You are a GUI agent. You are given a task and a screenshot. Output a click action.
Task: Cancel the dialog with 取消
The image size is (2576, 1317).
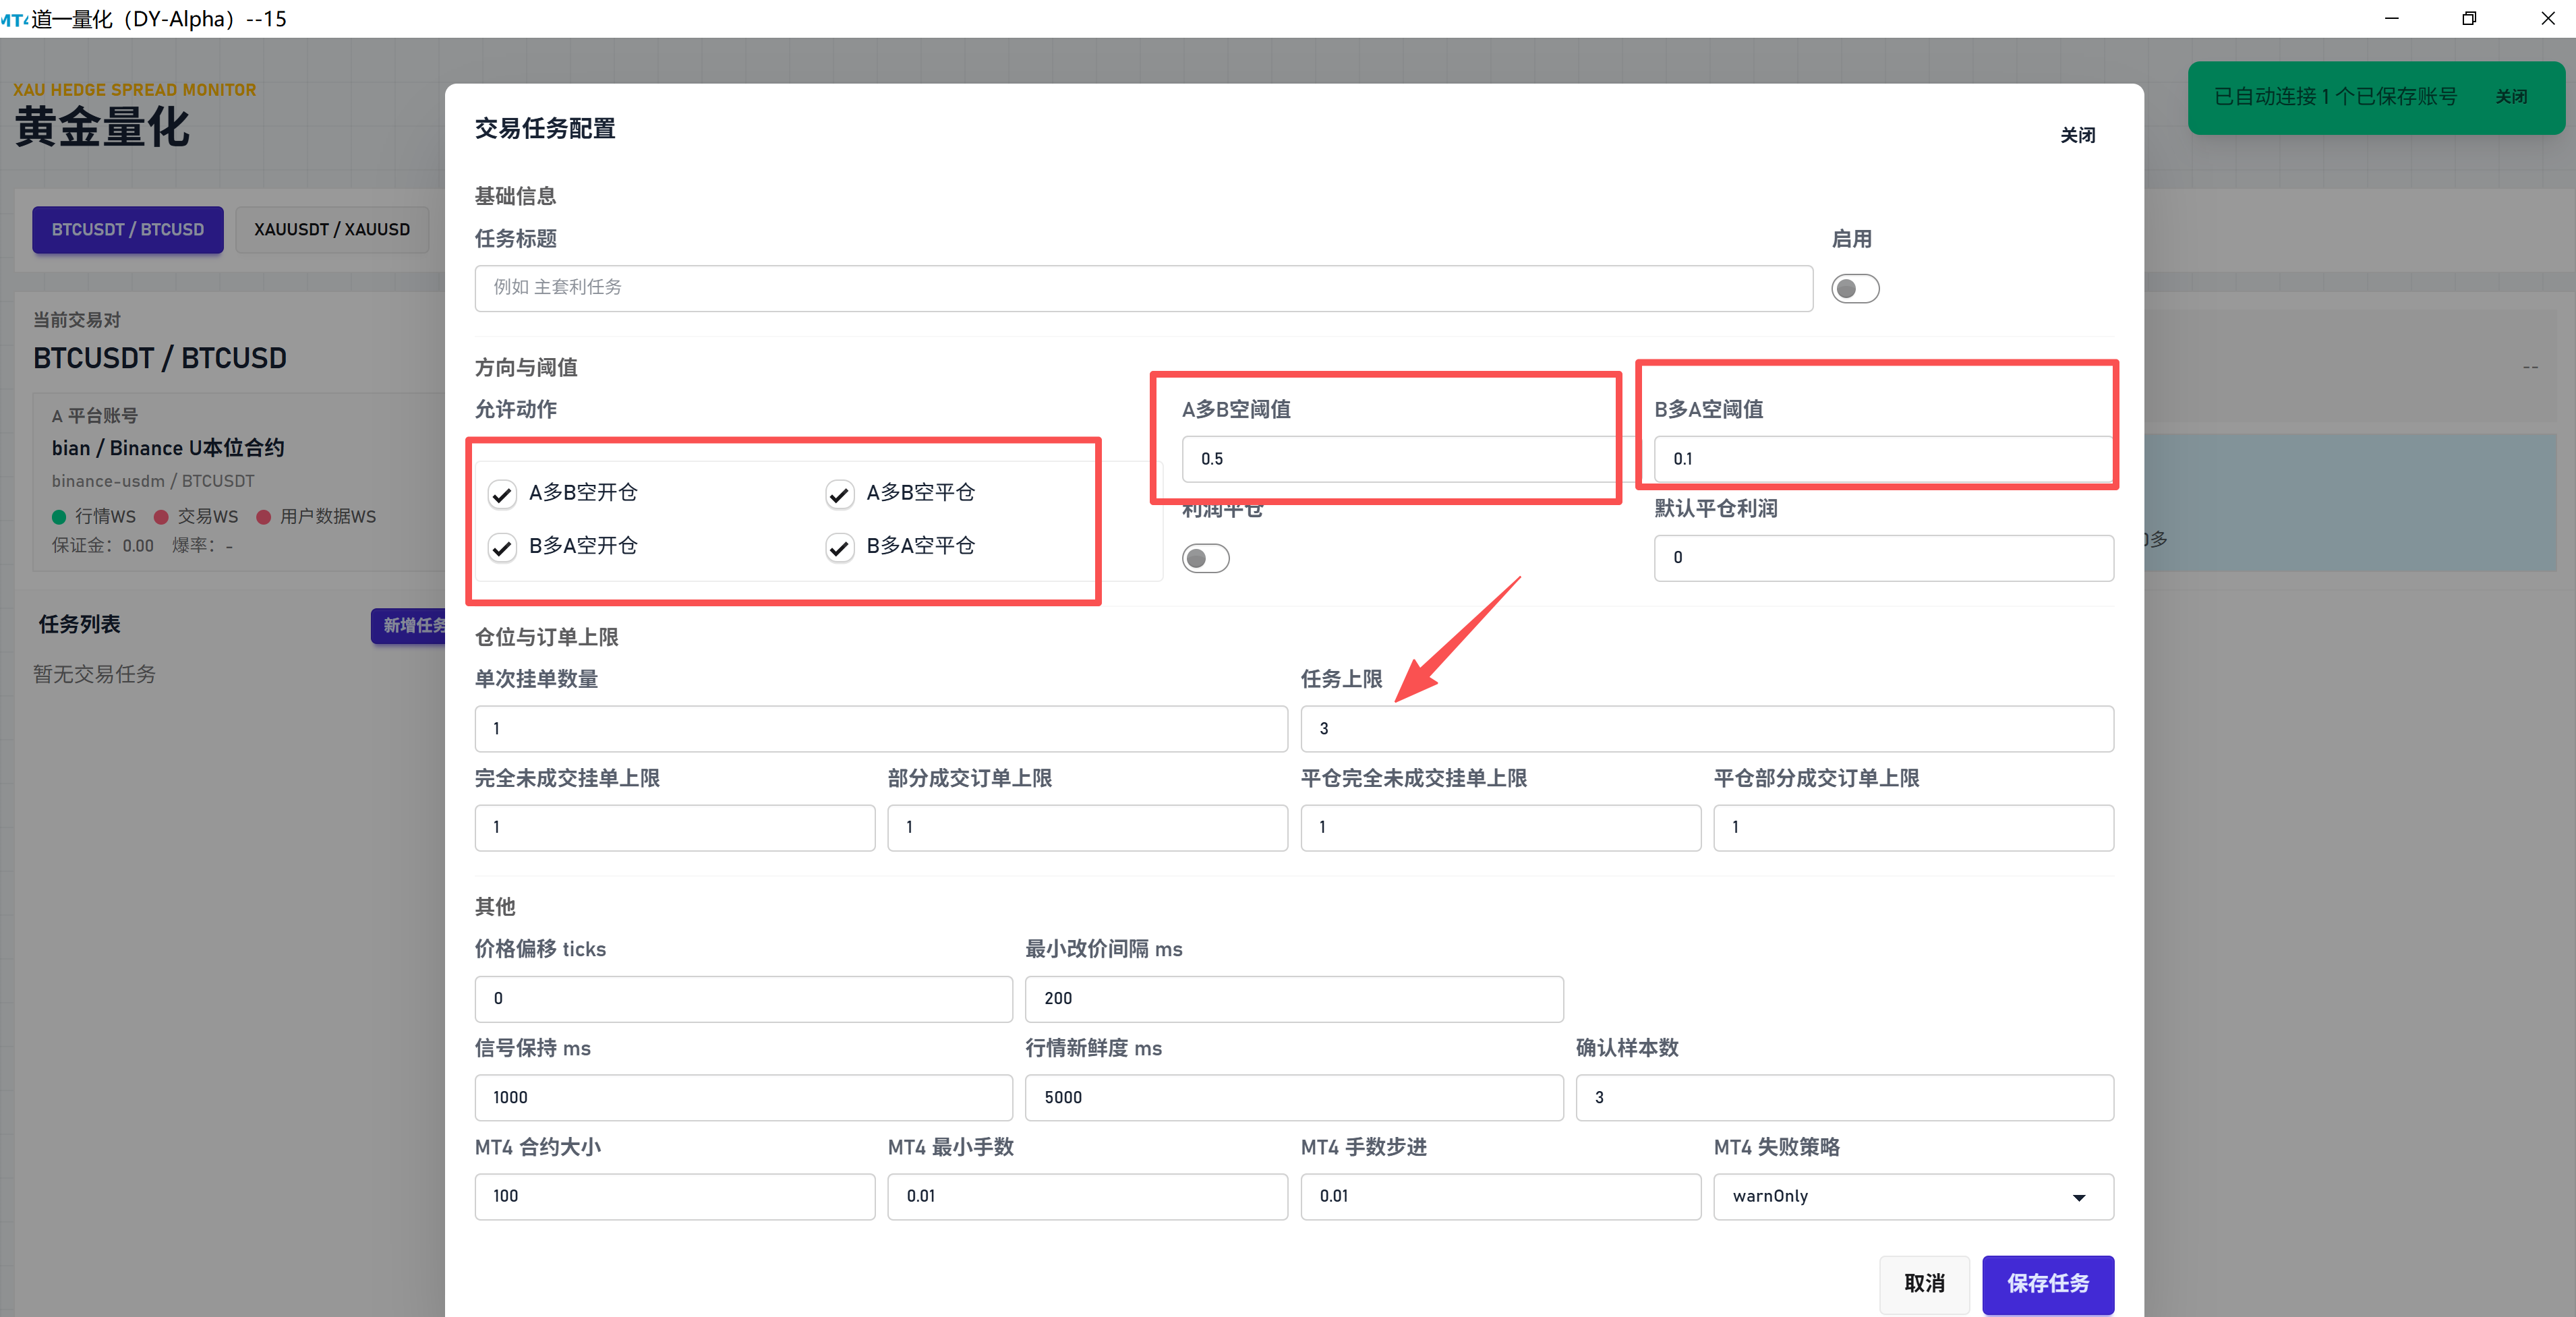tap(1924, 1284)
